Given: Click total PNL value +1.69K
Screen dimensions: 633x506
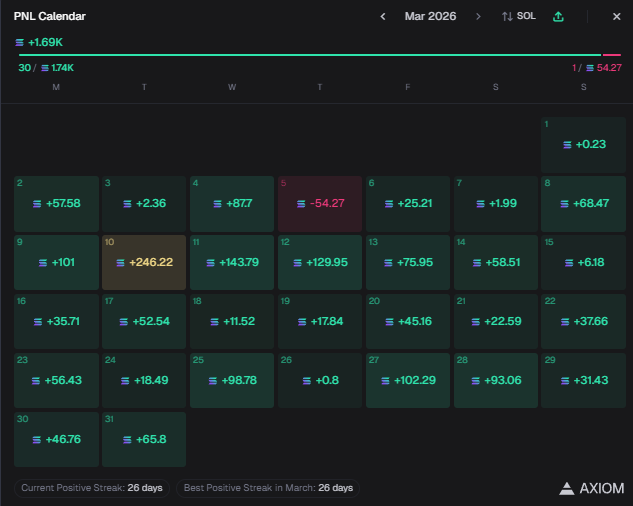Looking at the screenshot, I should [39, 42].
